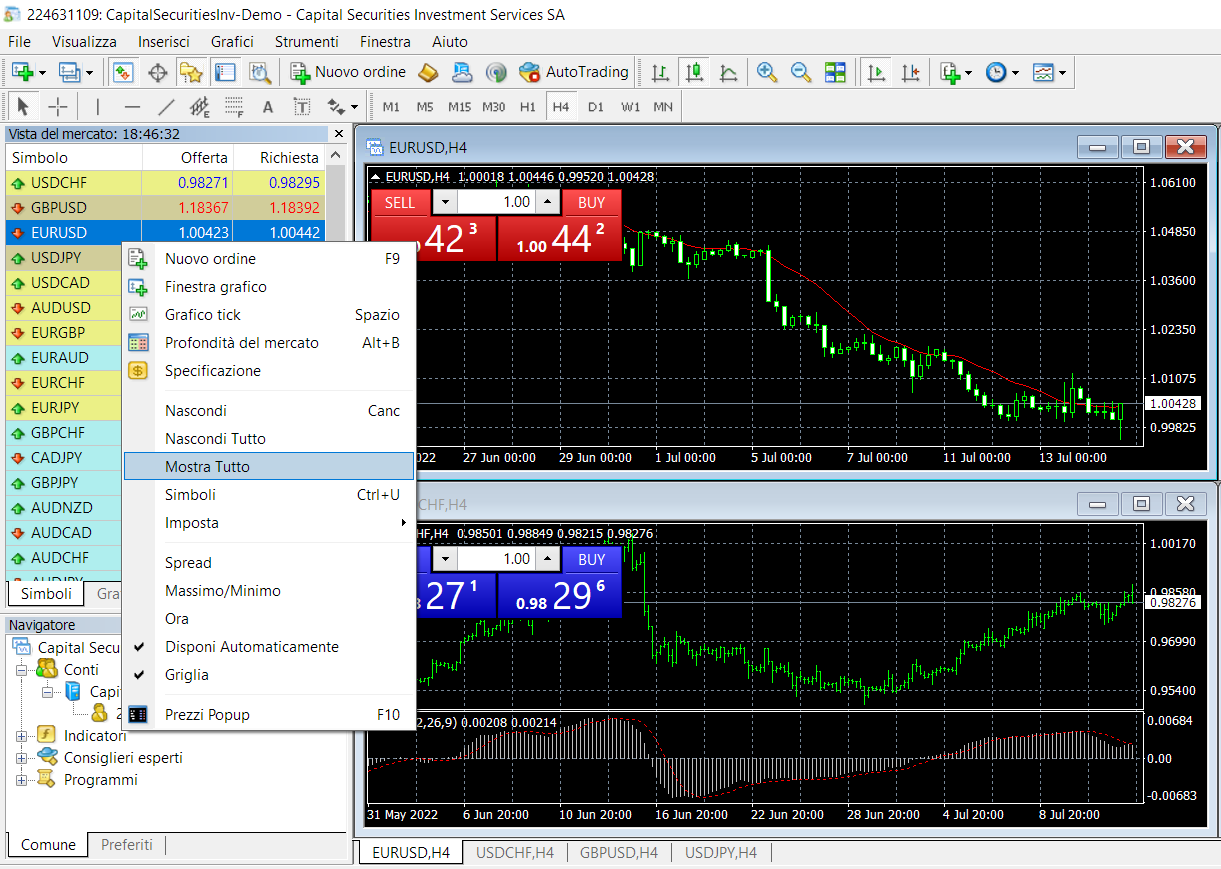The height and width of the screenshot is (869, 1221).
Task: Select the cursor arrow tool
Action: (x=24, y=106)
